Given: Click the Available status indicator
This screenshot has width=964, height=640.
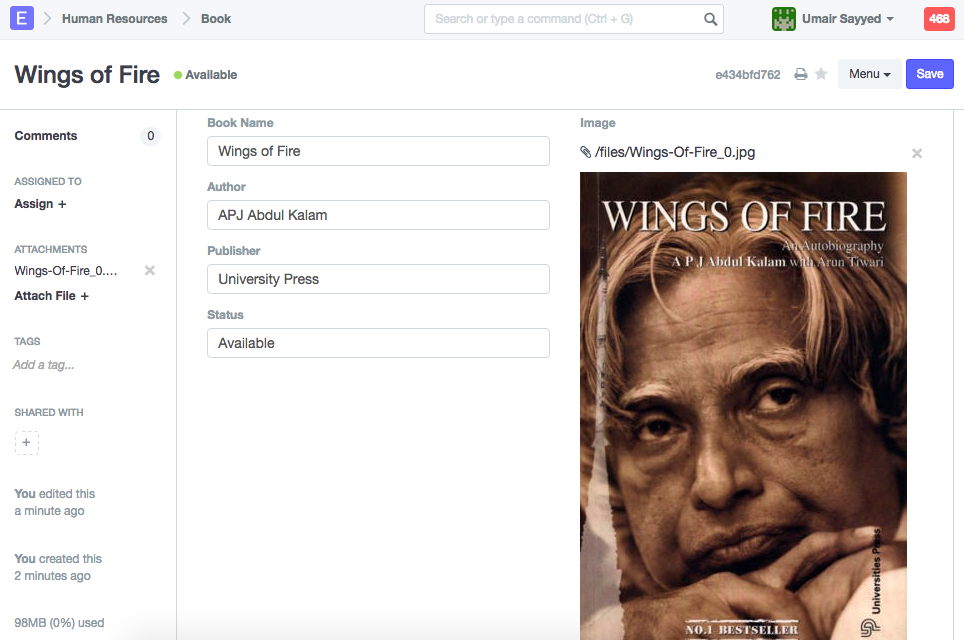Looking at the screenshot, I should (x=205, y=75).
